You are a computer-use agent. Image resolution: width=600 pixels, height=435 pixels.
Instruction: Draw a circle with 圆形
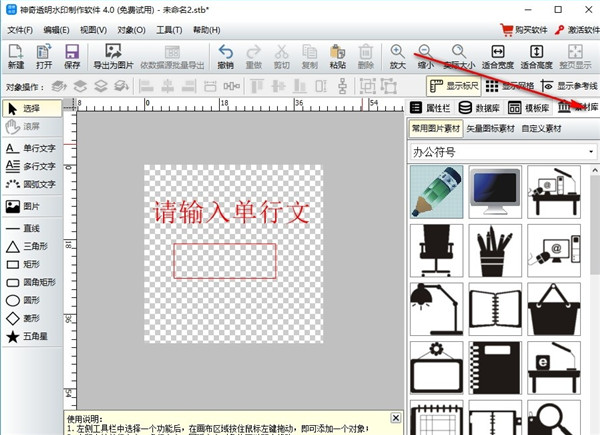[x=23, y=300]
